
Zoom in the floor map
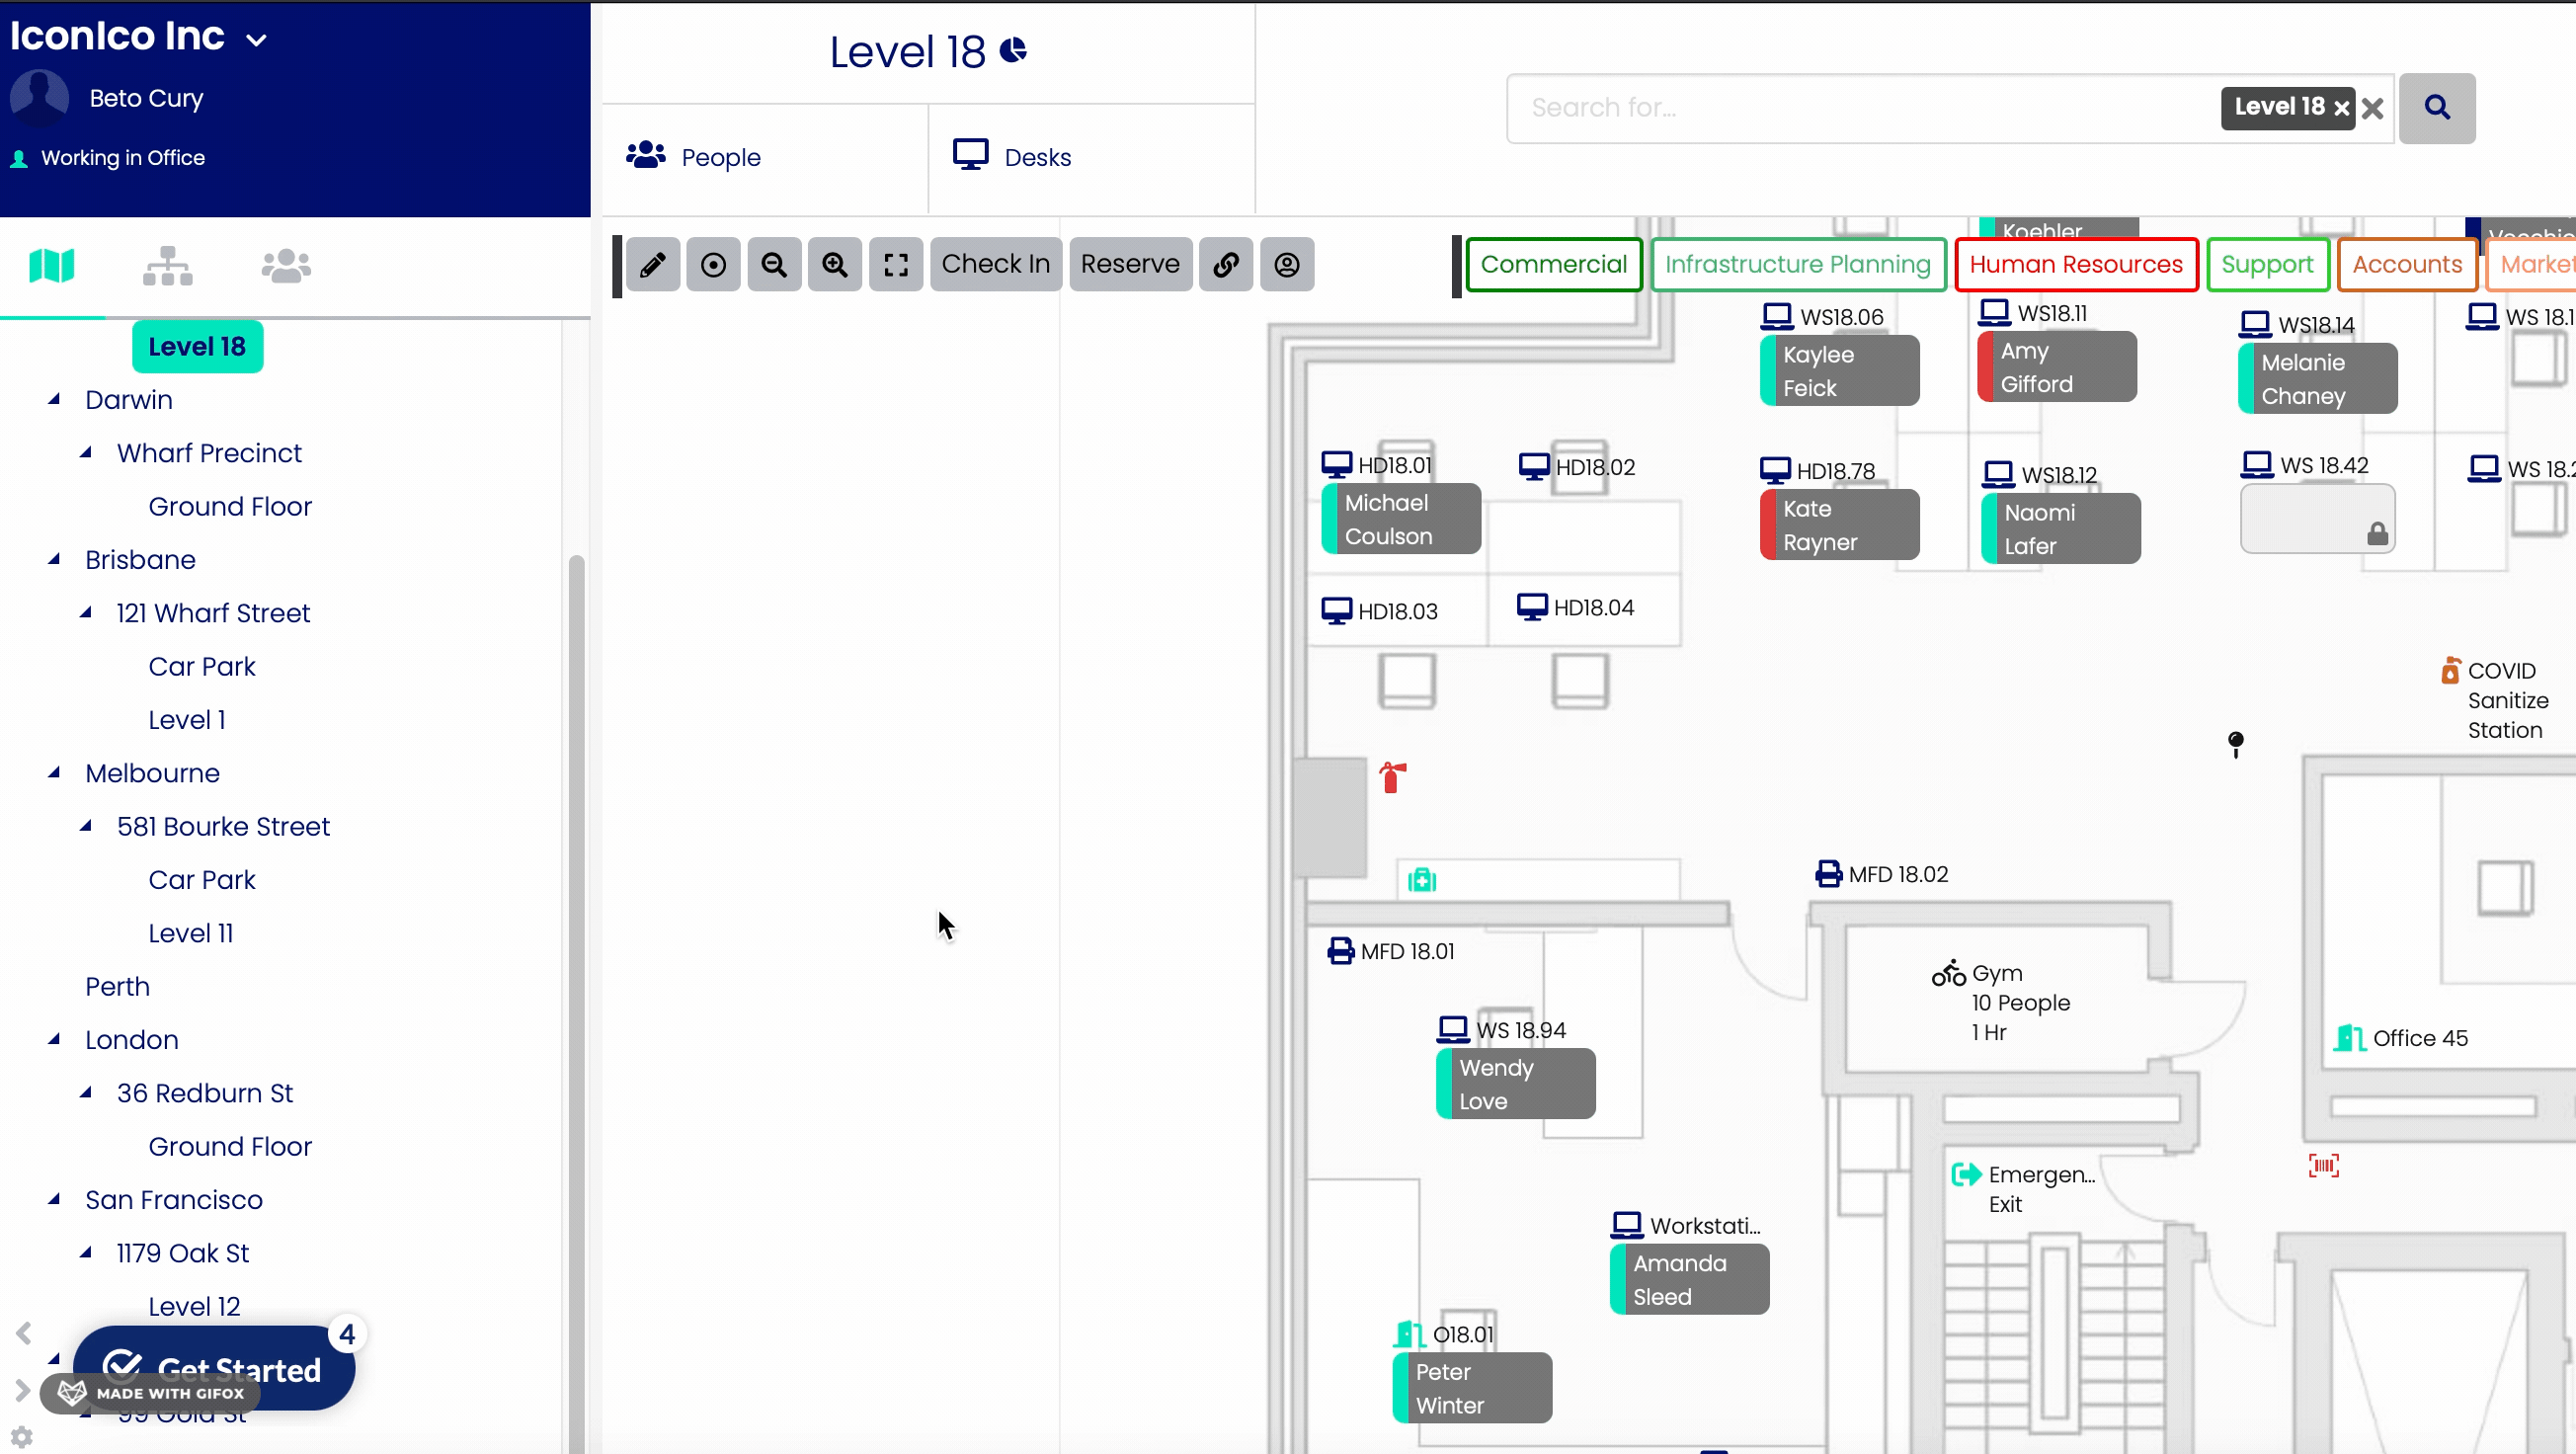[x=835, y=264]
